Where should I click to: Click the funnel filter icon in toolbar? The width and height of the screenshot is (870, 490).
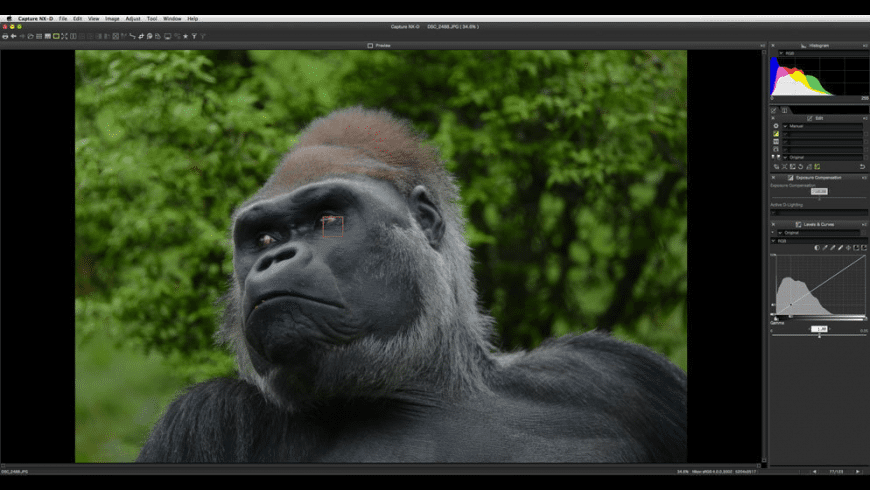click(194, 36)
